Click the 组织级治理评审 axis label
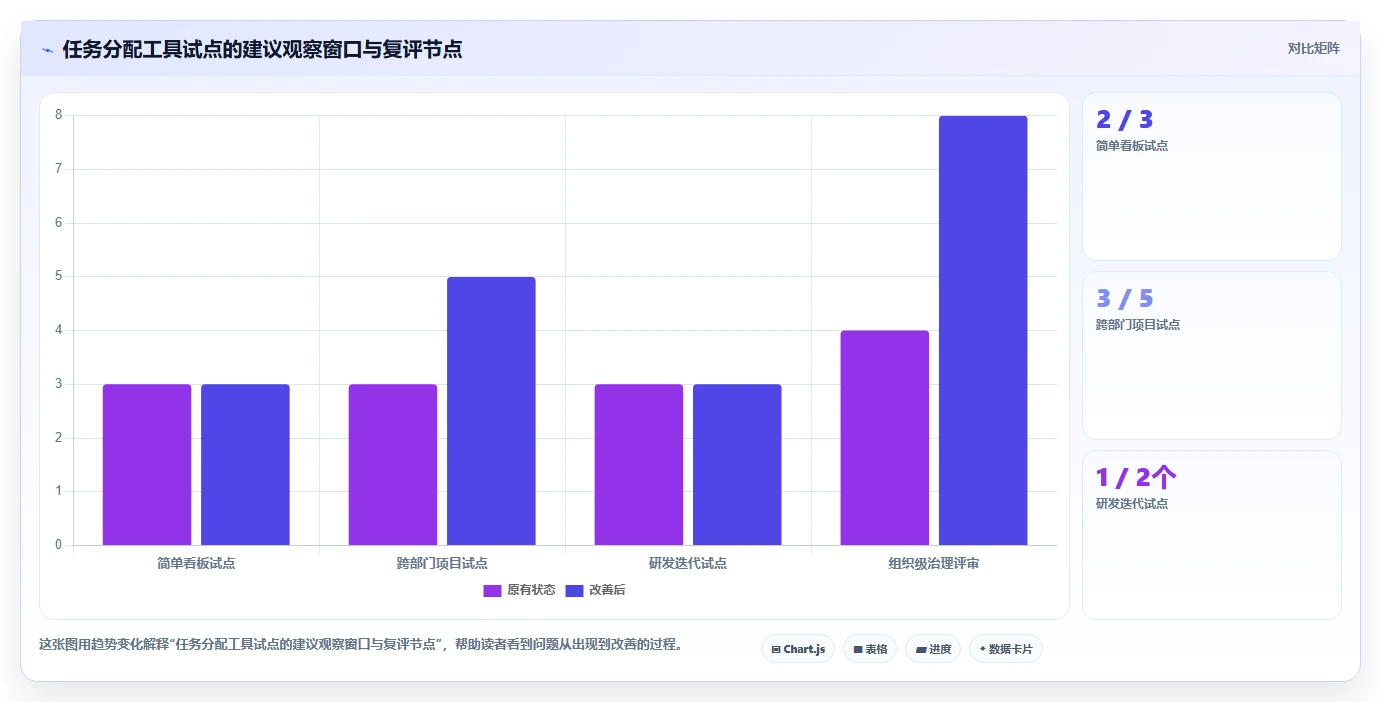The image size is (1381, 702). click(x=934, y=563)
